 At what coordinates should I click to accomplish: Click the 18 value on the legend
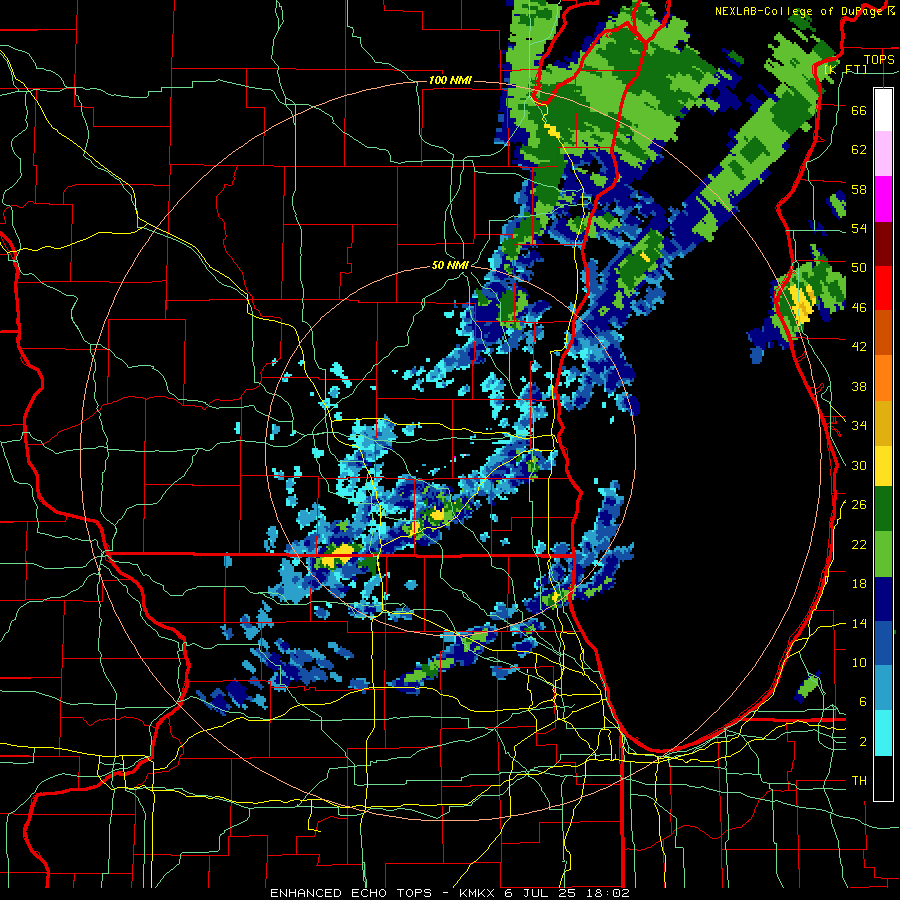coord(859,584)
